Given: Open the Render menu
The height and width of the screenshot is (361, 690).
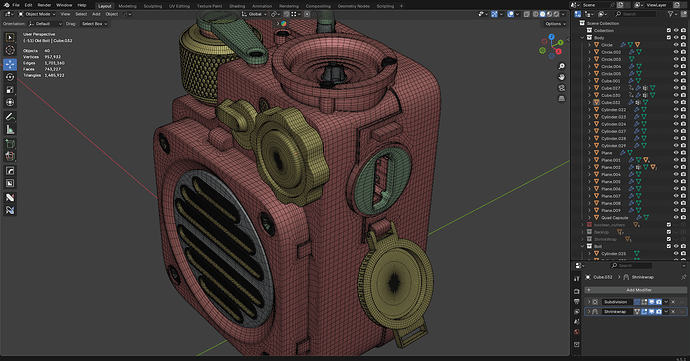Looking at the screenshot, I should coord(44,5).
